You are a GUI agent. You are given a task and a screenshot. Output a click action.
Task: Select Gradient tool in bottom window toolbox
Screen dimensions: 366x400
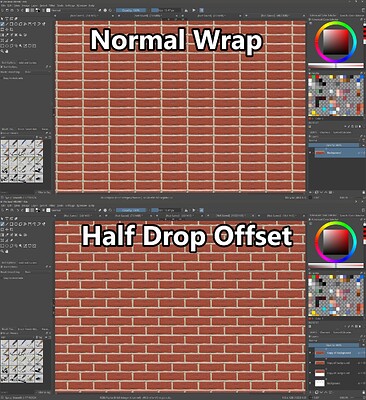pyautogui.click(x=2, y=235)
